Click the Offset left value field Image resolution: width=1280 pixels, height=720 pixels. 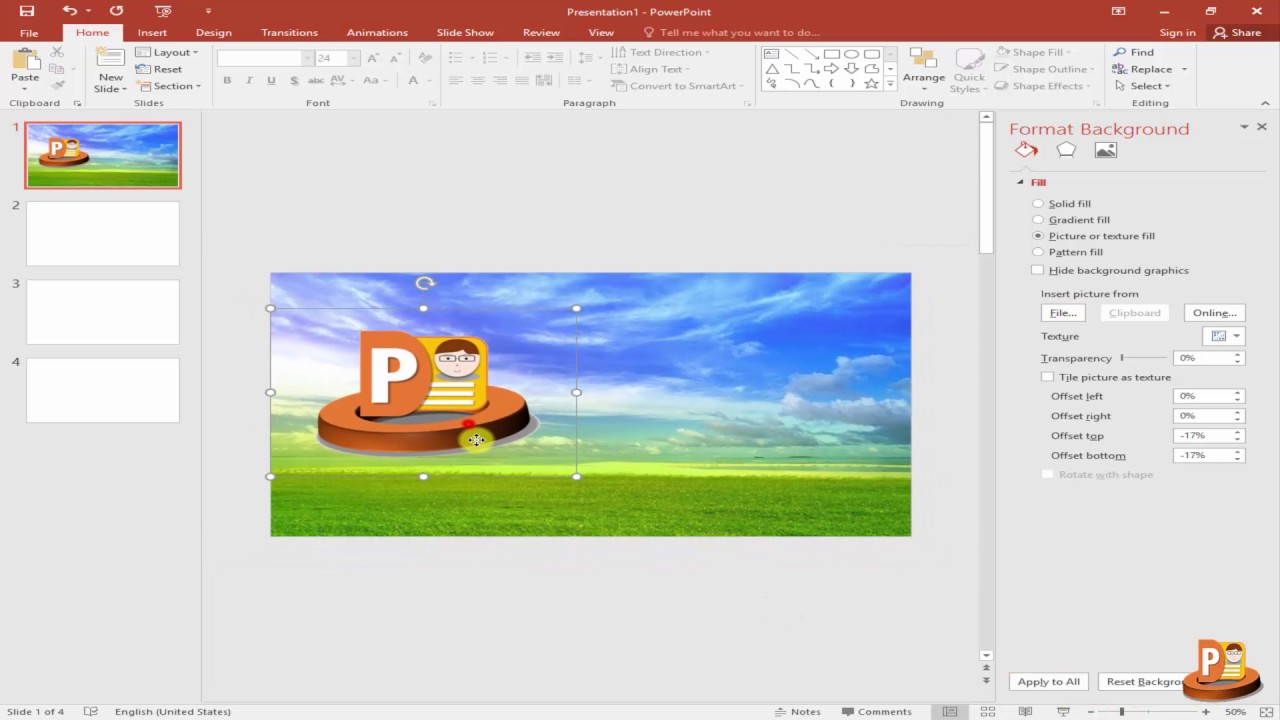point(1203,396)
